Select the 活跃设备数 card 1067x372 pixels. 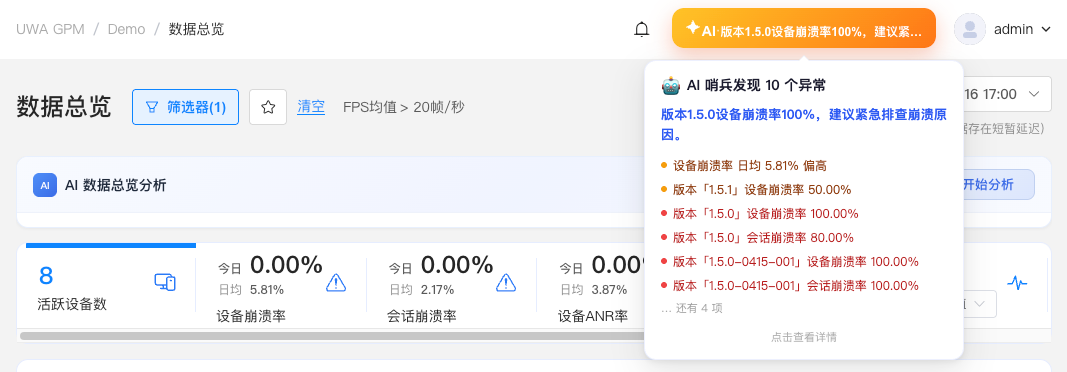coord(110,286)
